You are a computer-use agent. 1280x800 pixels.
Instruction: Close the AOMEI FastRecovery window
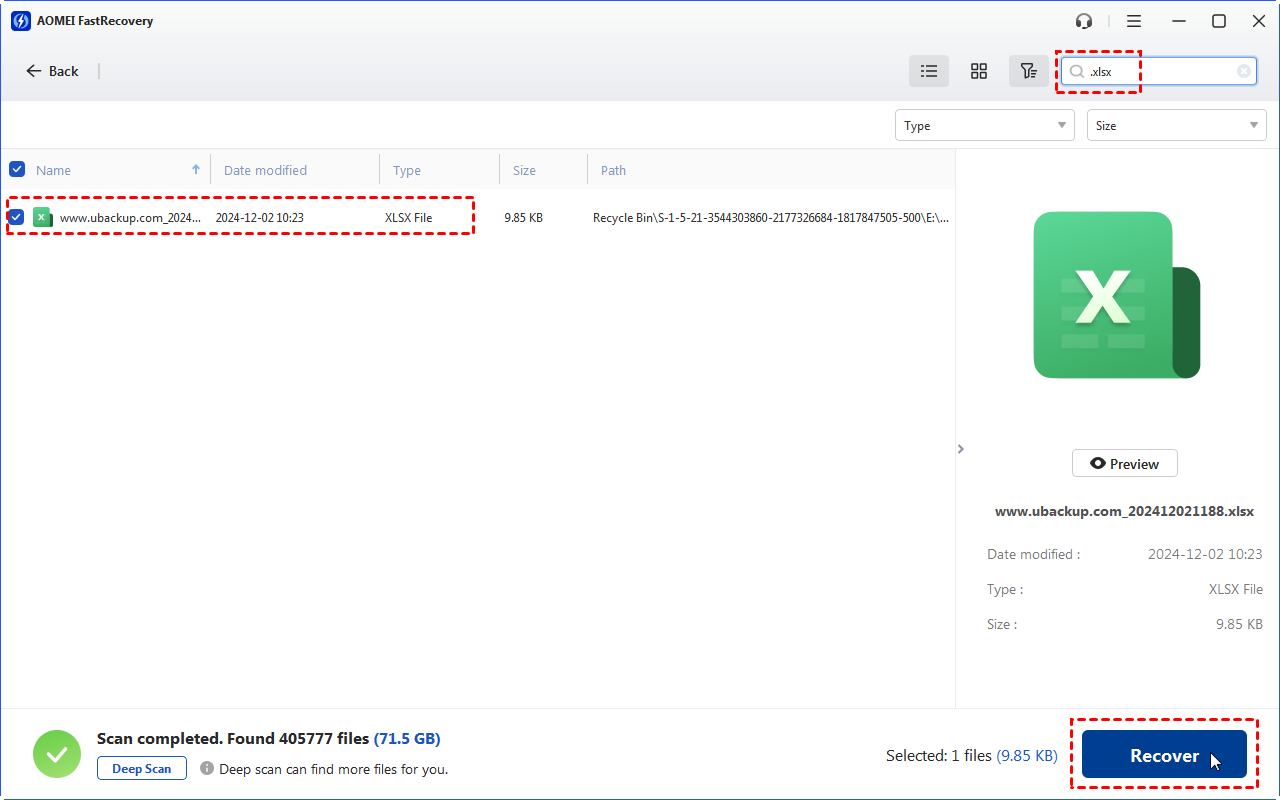[1258, 21]
